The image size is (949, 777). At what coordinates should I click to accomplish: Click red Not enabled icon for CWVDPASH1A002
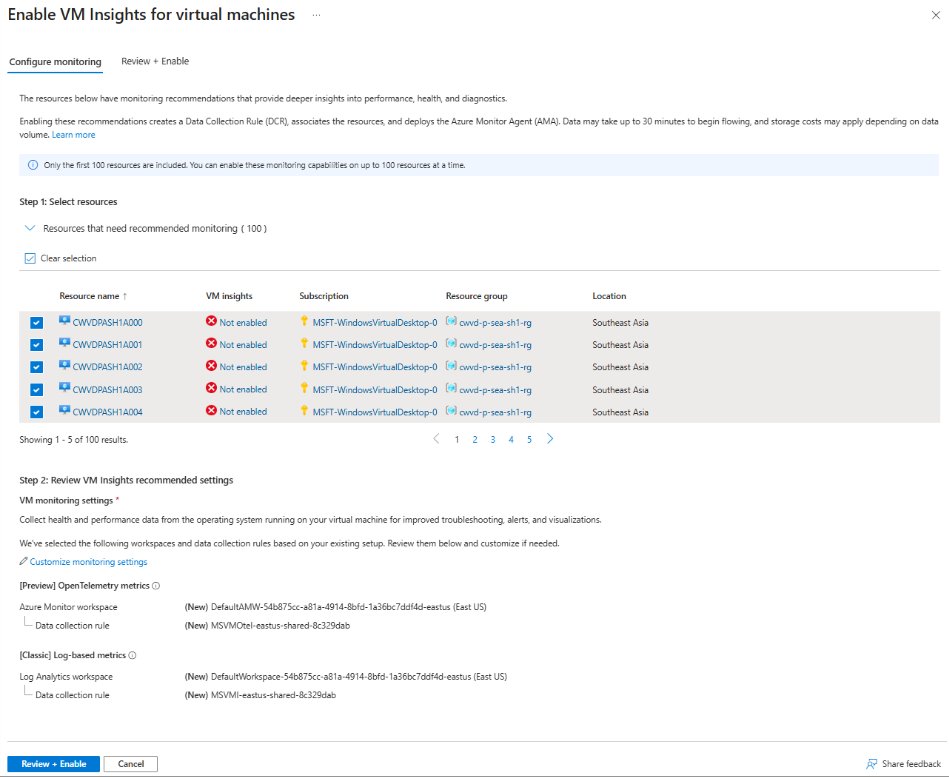[211, 366]
